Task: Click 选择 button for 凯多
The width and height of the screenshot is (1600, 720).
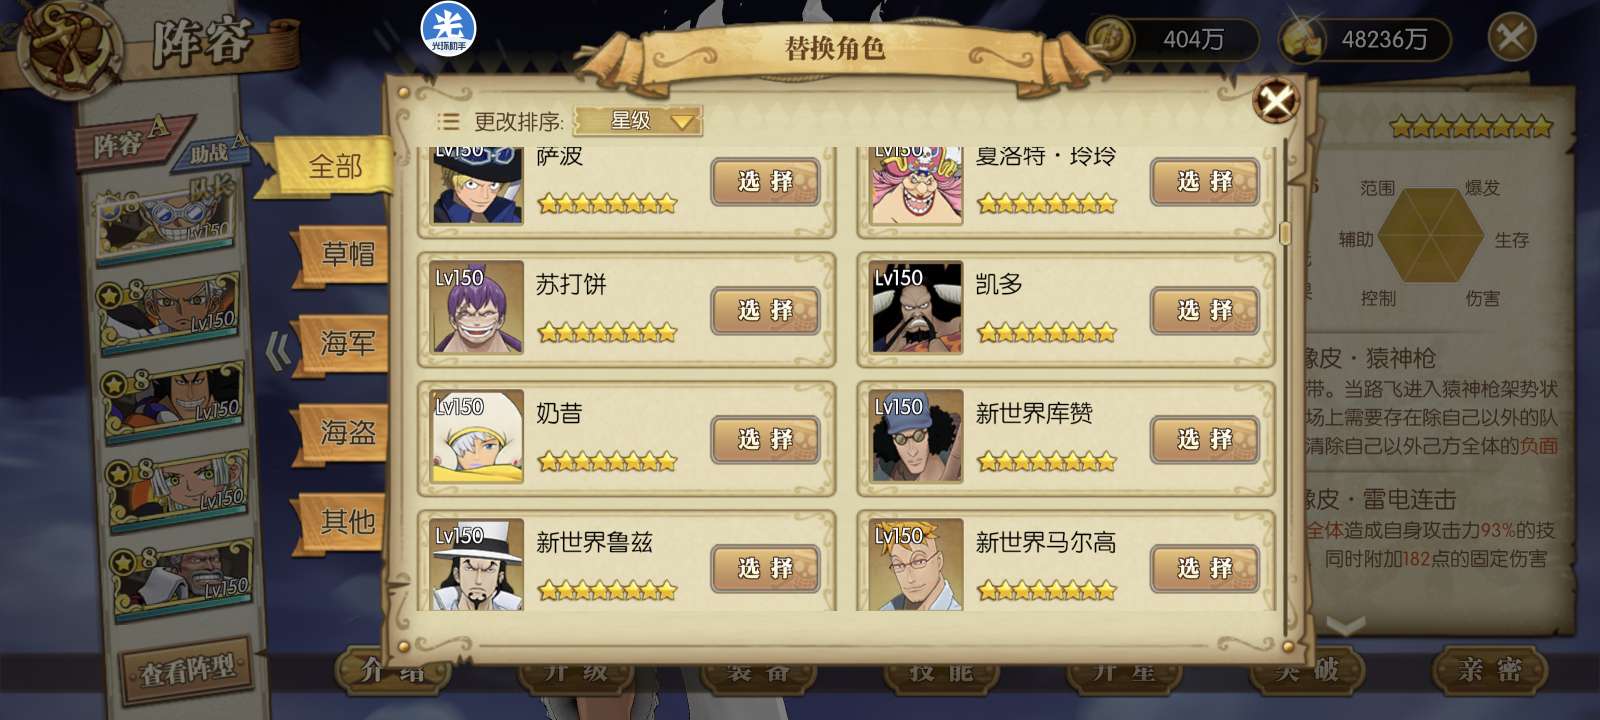Action: (x=1204, y=310)
